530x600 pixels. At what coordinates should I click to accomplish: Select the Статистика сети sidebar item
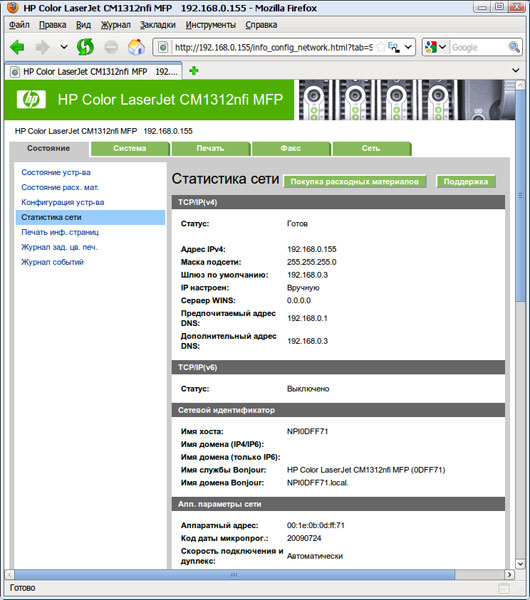click(90, 217)
